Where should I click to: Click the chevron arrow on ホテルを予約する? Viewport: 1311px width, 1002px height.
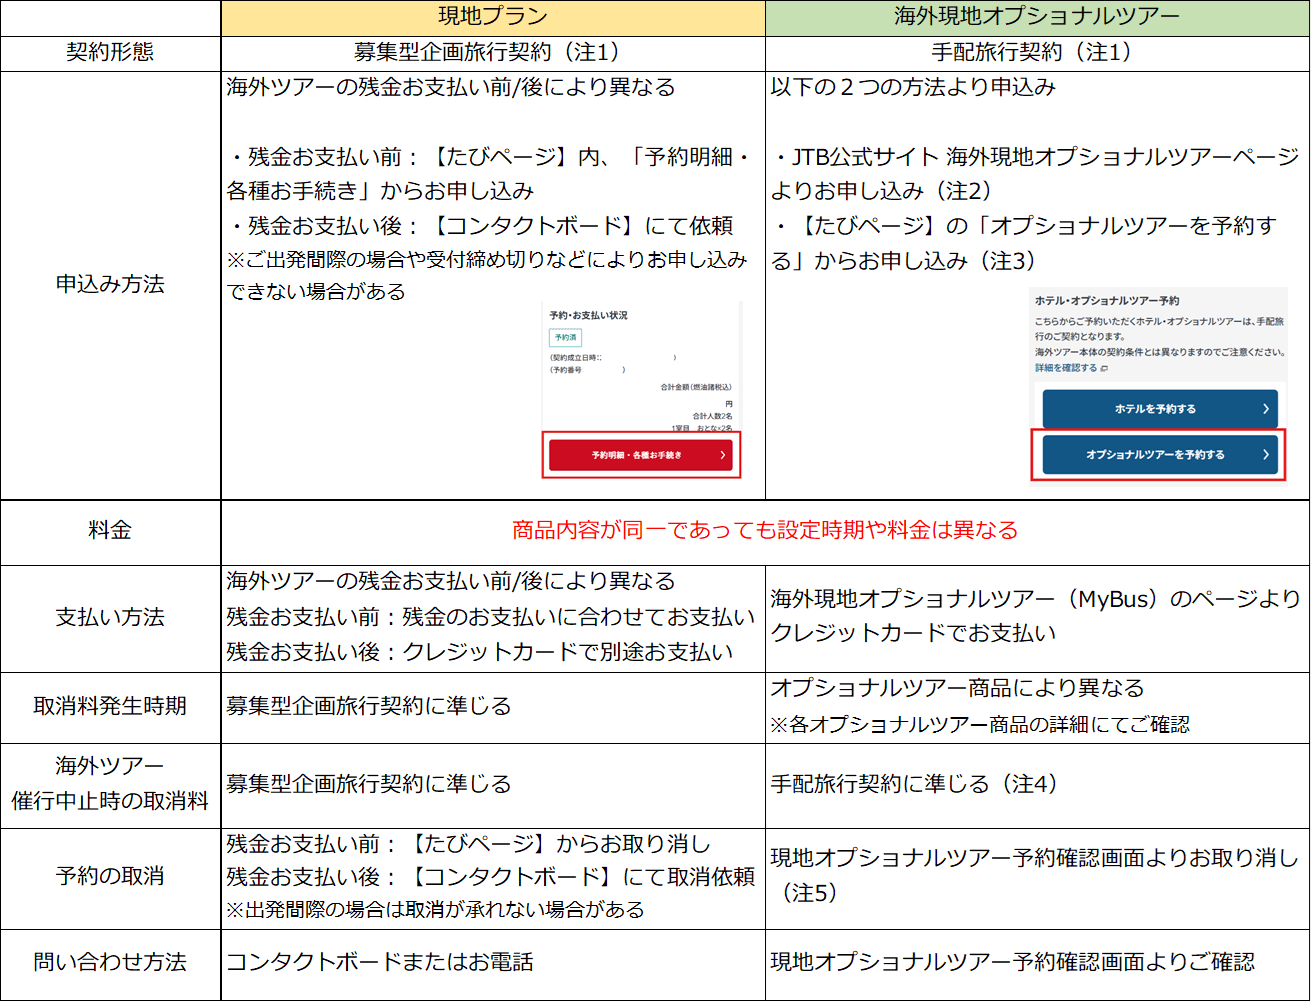tap(1265, 409)
